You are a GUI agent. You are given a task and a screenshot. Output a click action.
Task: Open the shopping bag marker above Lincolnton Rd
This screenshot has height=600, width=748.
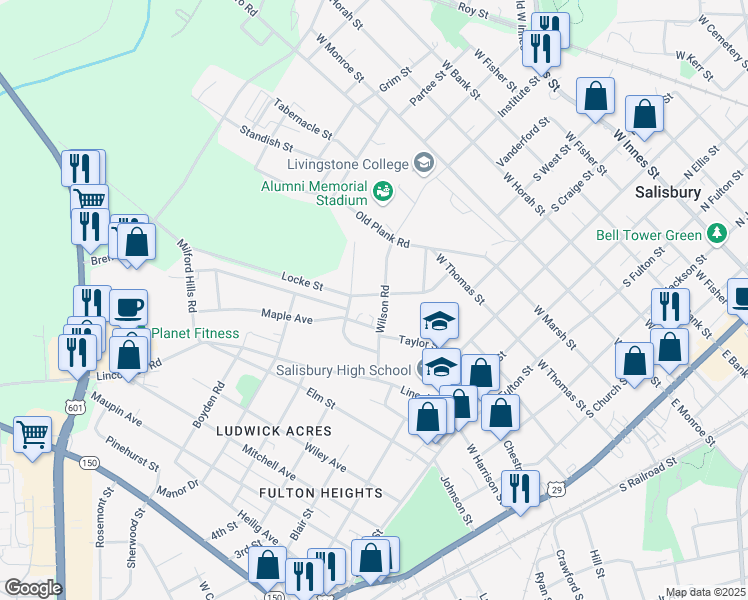pyautogui.click(x=128, y=356)
